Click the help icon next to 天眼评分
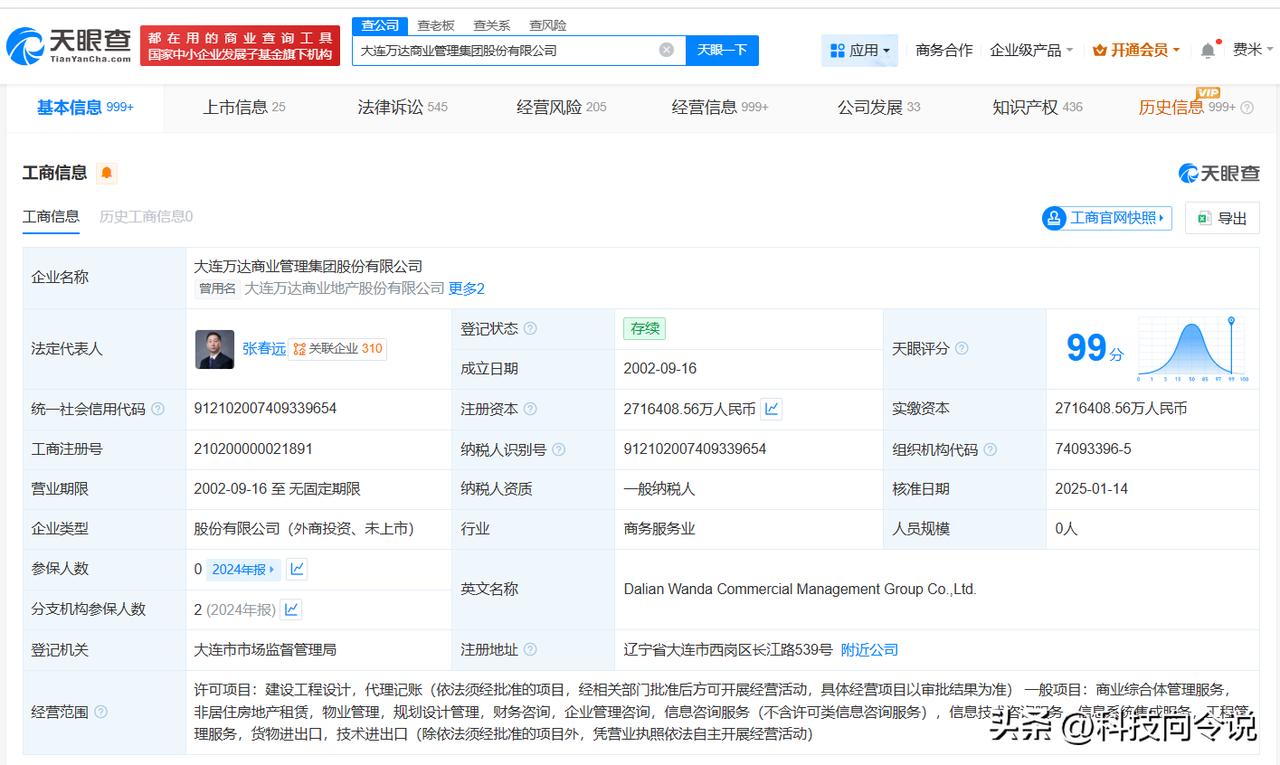This screenshot has height=765, width=1280. click(x=961, y=348)
